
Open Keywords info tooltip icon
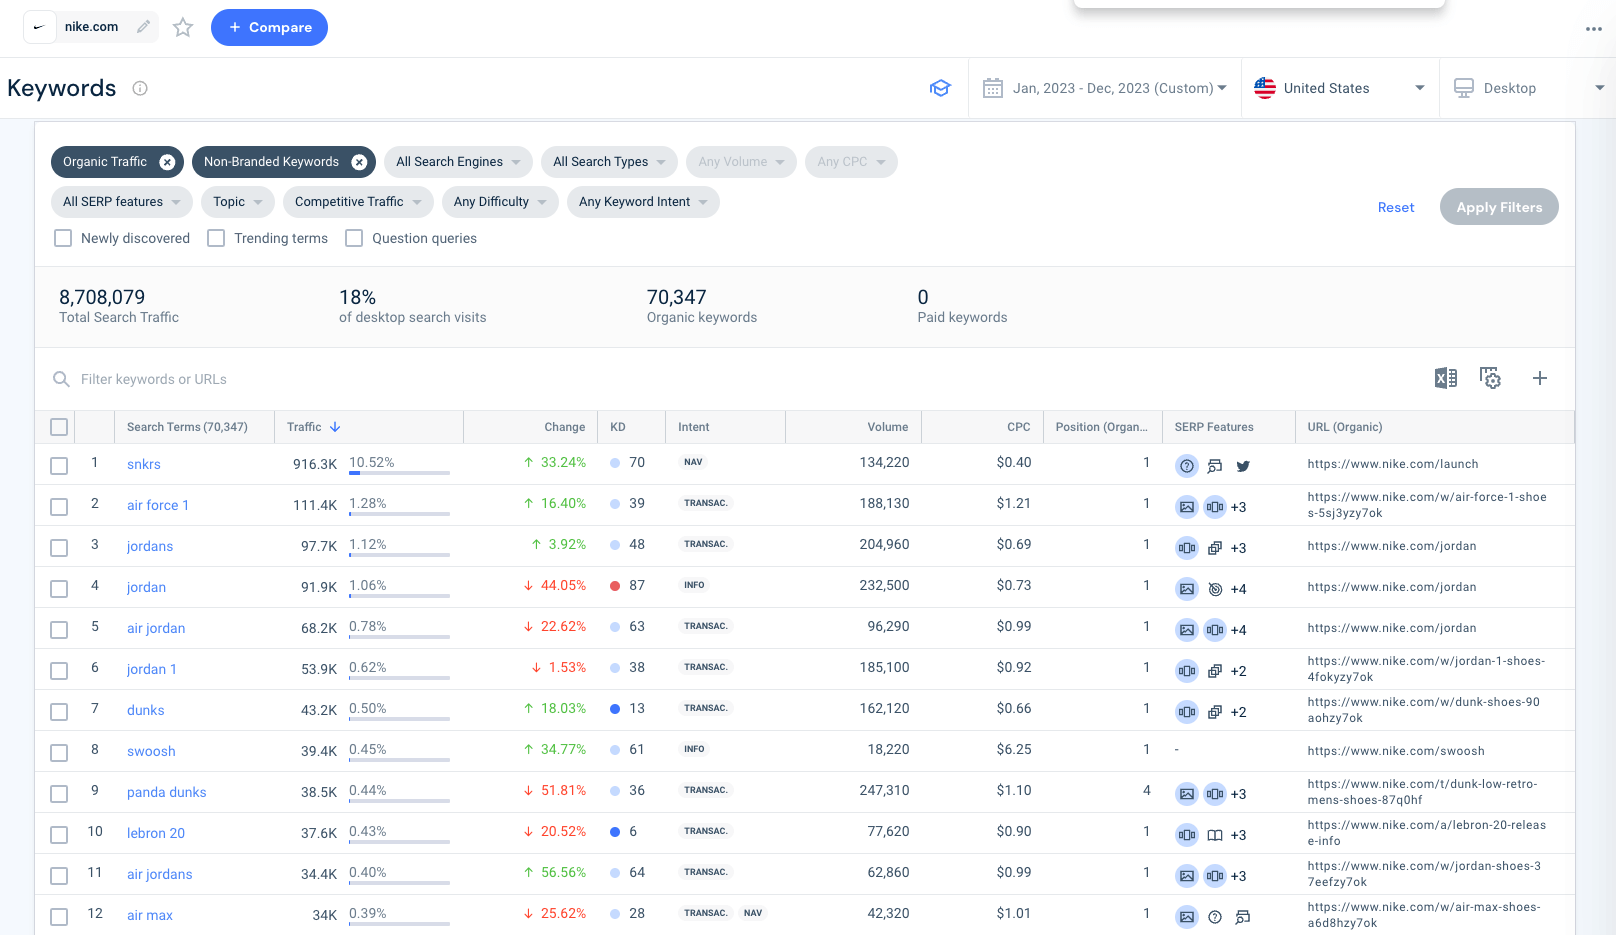pos(140,88)
